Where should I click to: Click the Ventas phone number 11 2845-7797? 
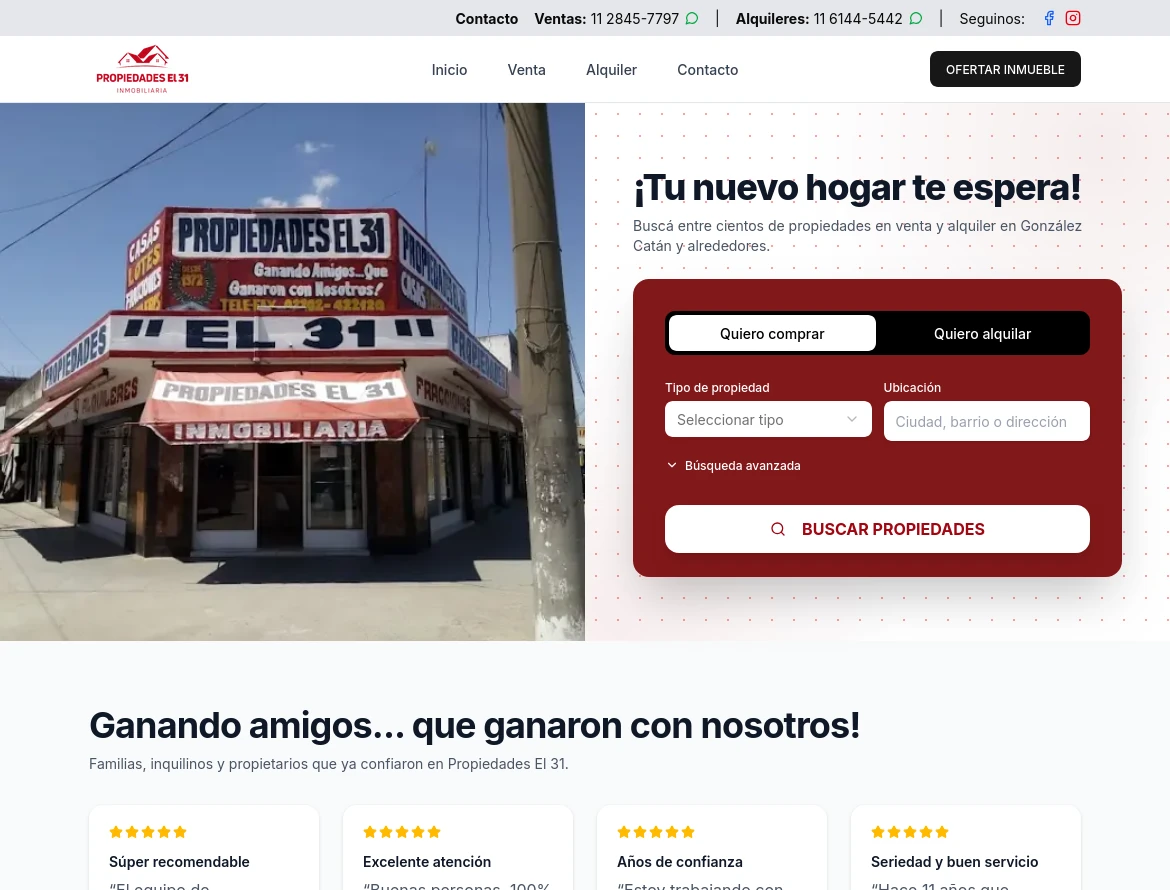pos(634,19)
